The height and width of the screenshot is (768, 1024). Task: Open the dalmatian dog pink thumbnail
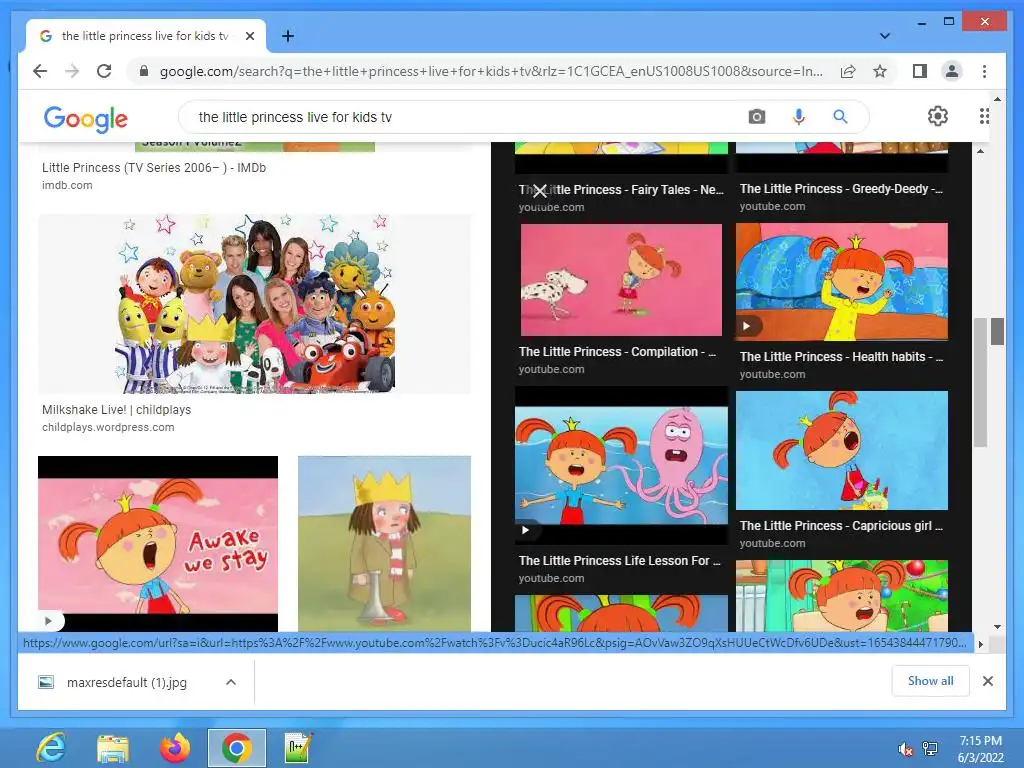click(621, 280)
